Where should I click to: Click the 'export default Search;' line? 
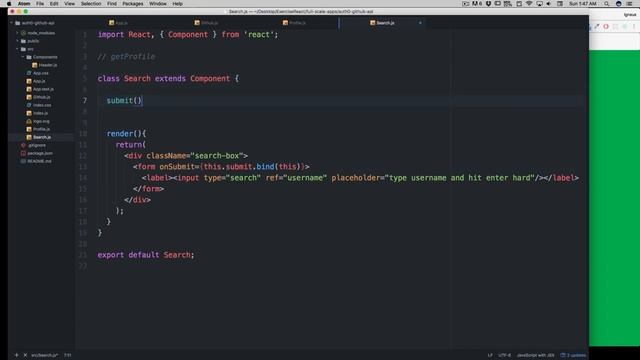pos(146,255)
